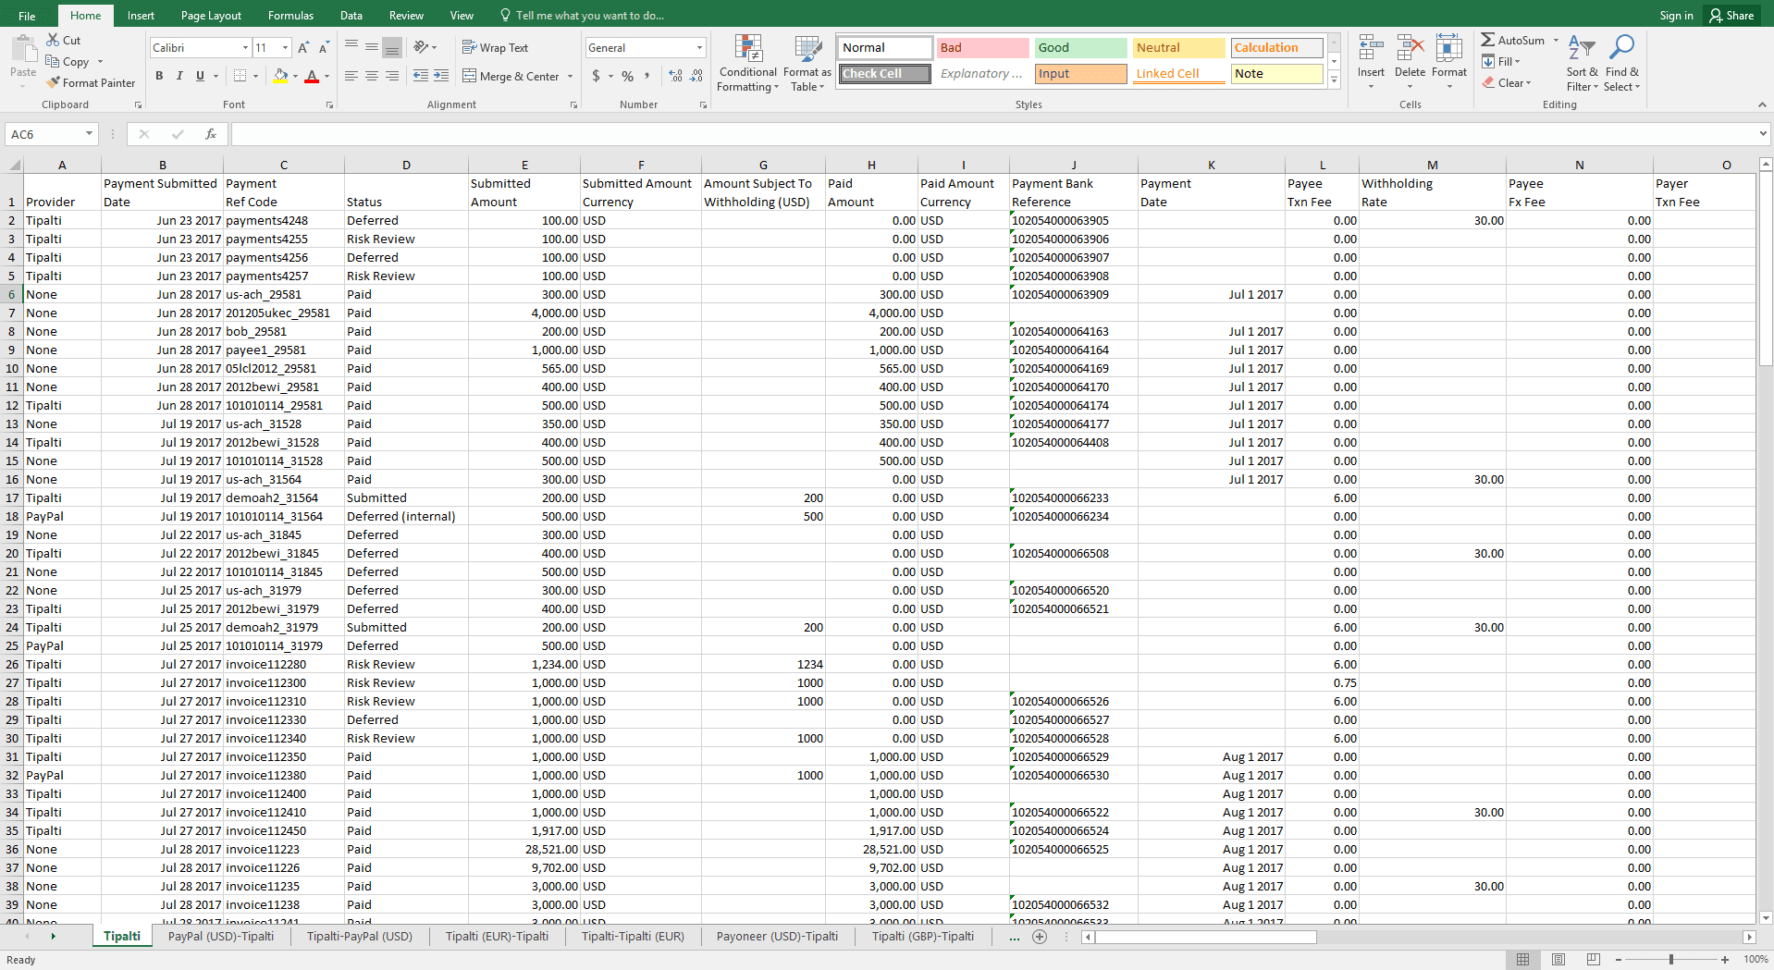The height and width of the screenshot is (970, 1774).
Task: Apply fill color with the paint bucket
Action: pos(281,76)
